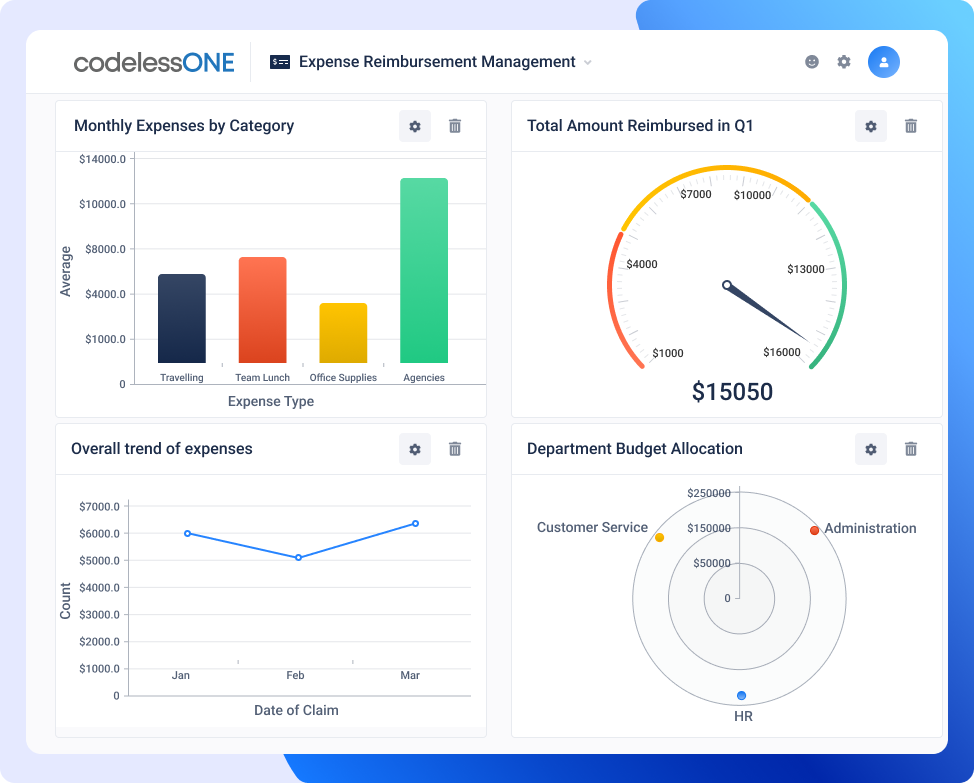
Task: Click the HR radar label
Action: (x=743, y=717)
